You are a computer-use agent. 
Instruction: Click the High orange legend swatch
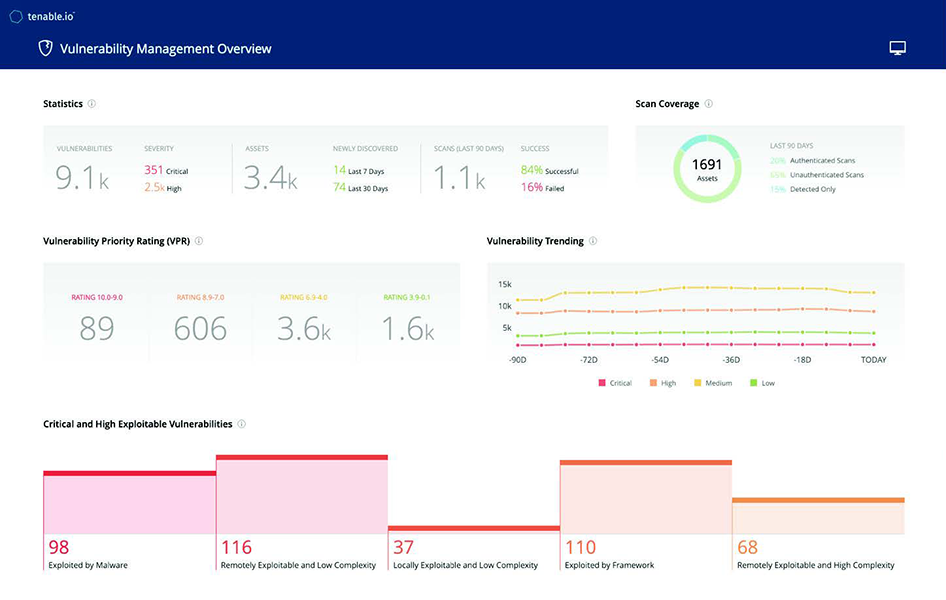point(653,383)
